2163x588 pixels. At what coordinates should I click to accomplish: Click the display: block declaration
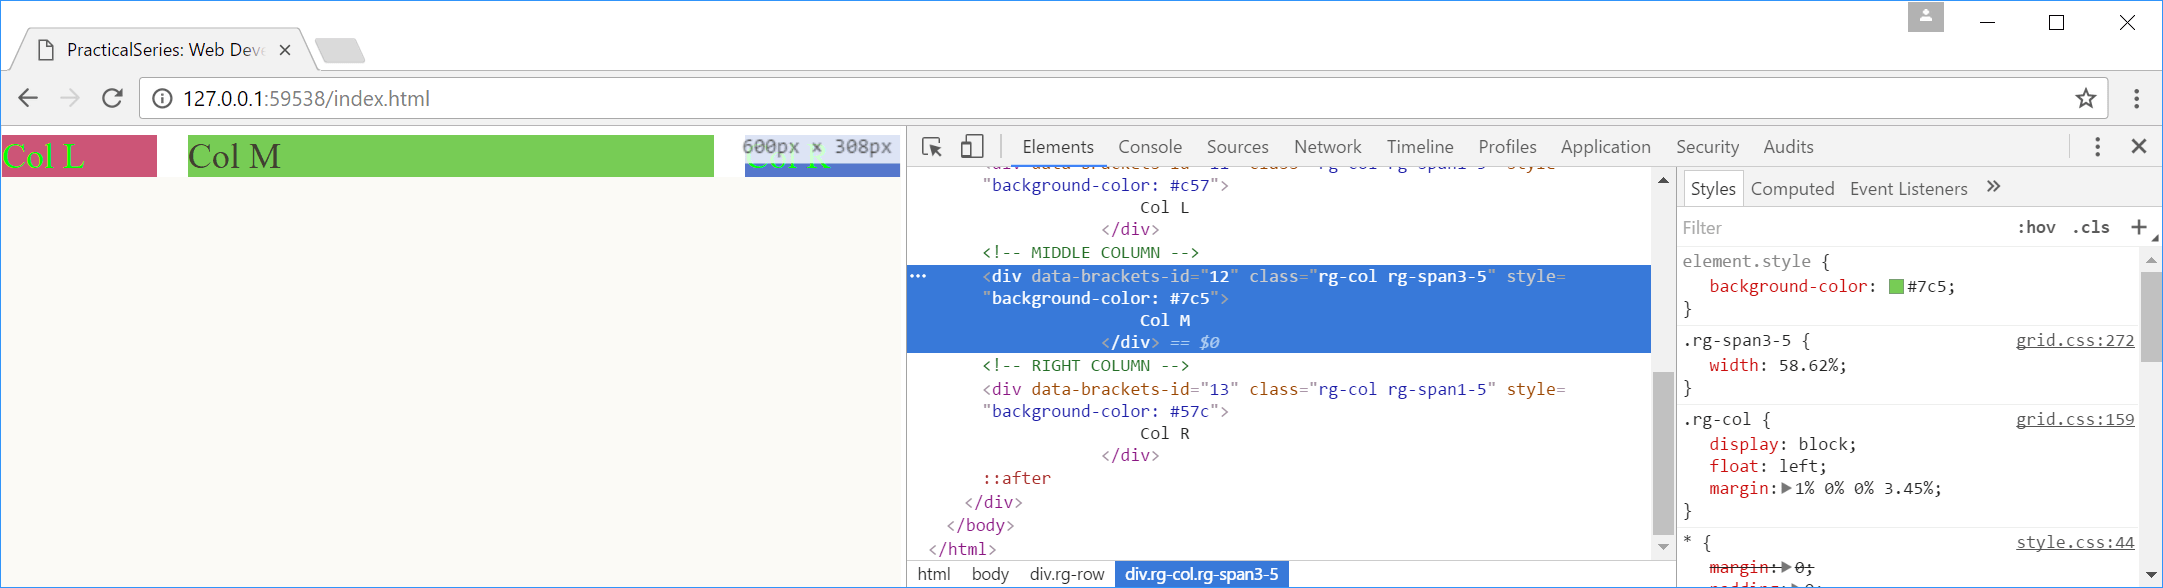click(x=1783, y=444)
